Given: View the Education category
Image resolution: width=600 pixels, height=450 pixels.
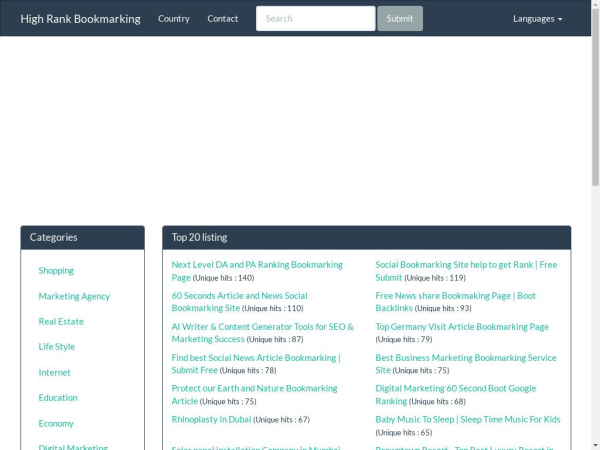Looking at the screenshot, I should (x=58, y=397).
